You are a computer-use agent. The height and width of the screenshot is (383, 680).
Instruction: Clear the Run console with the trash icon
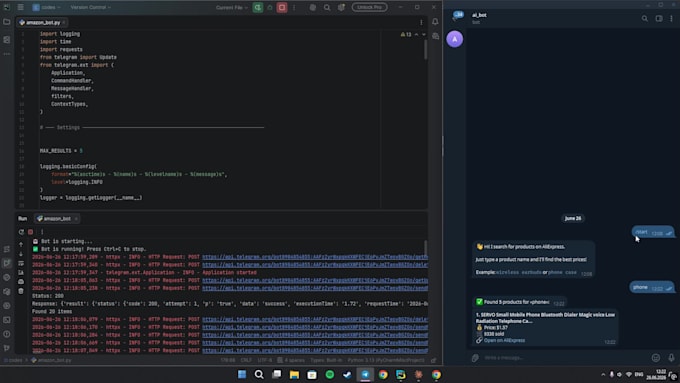(x=21, y=291)
